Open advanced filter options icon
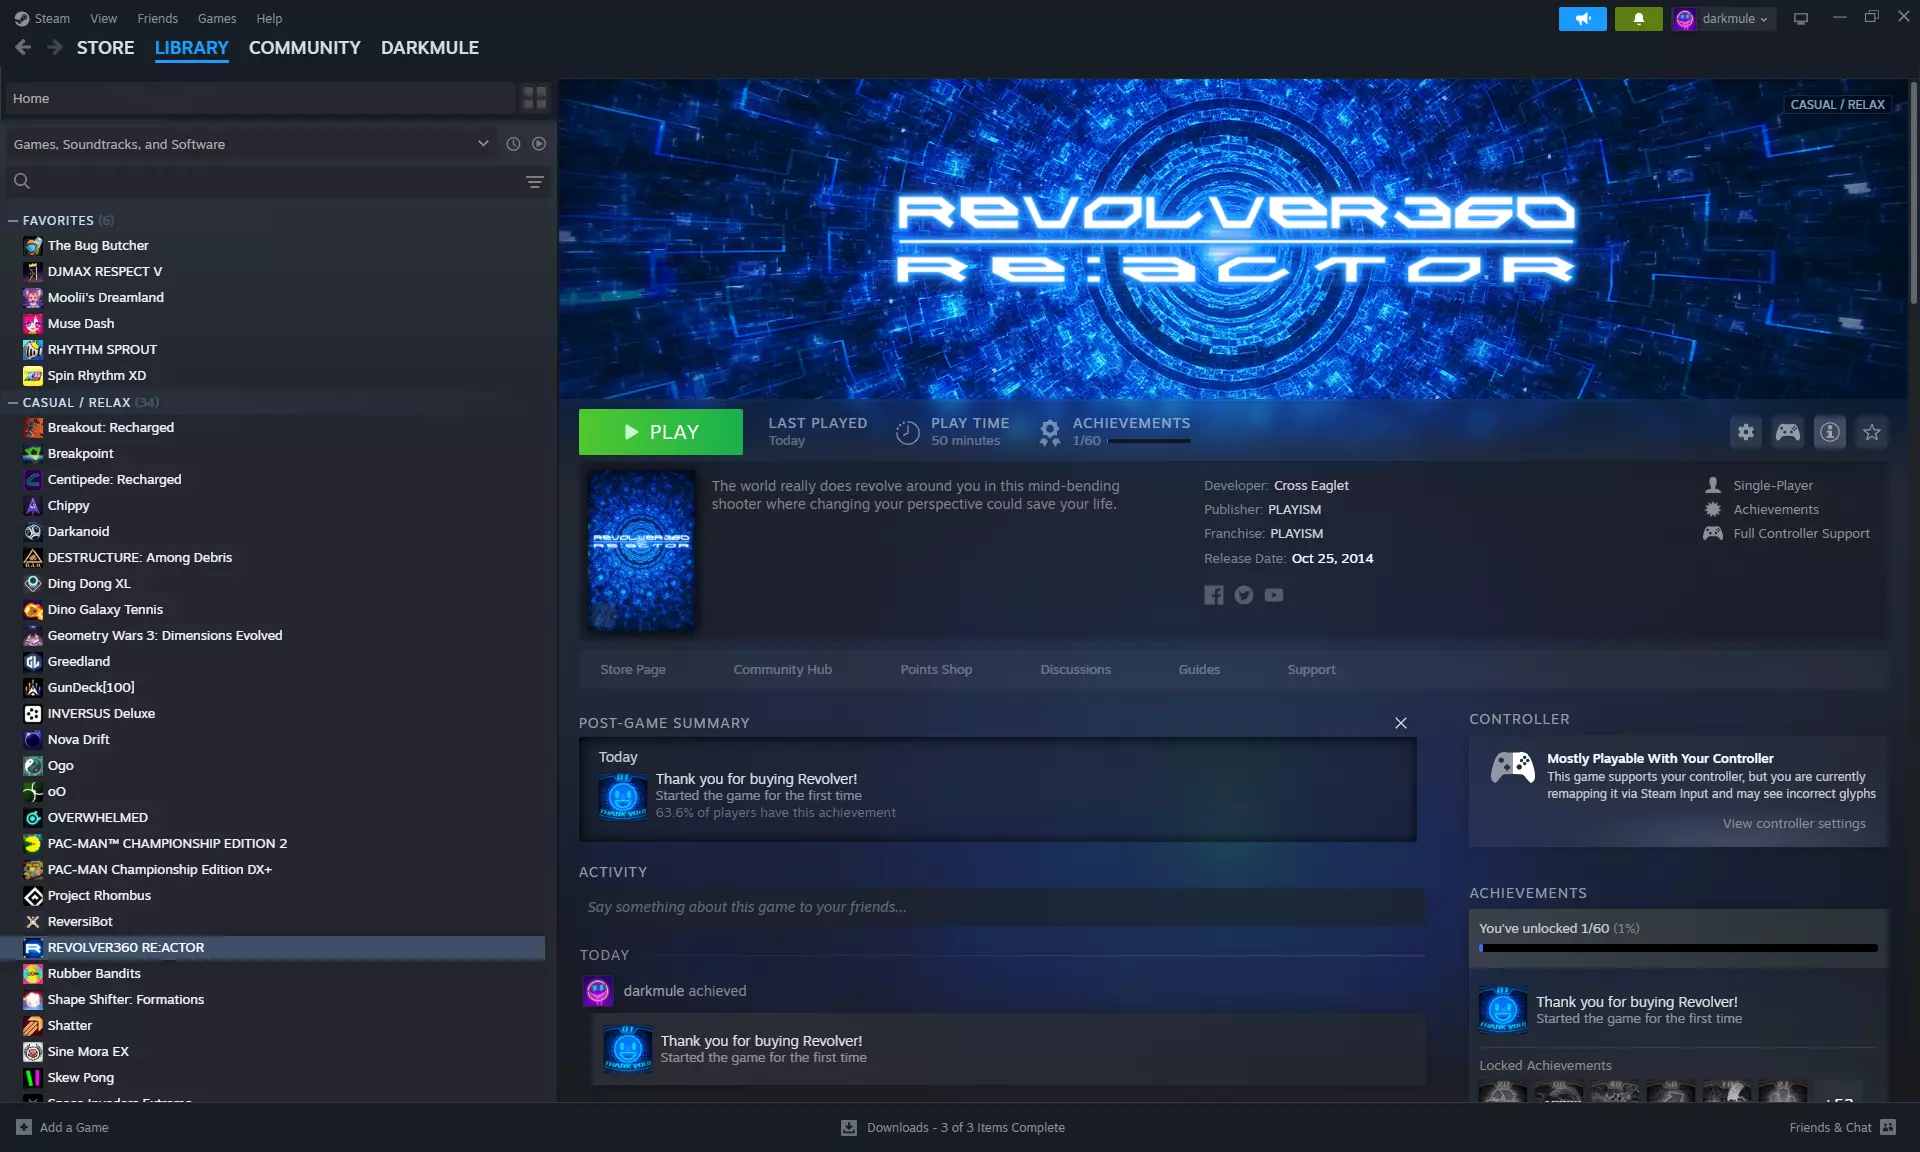This screenshot has width=1920, height=1152. click(534, 181)
